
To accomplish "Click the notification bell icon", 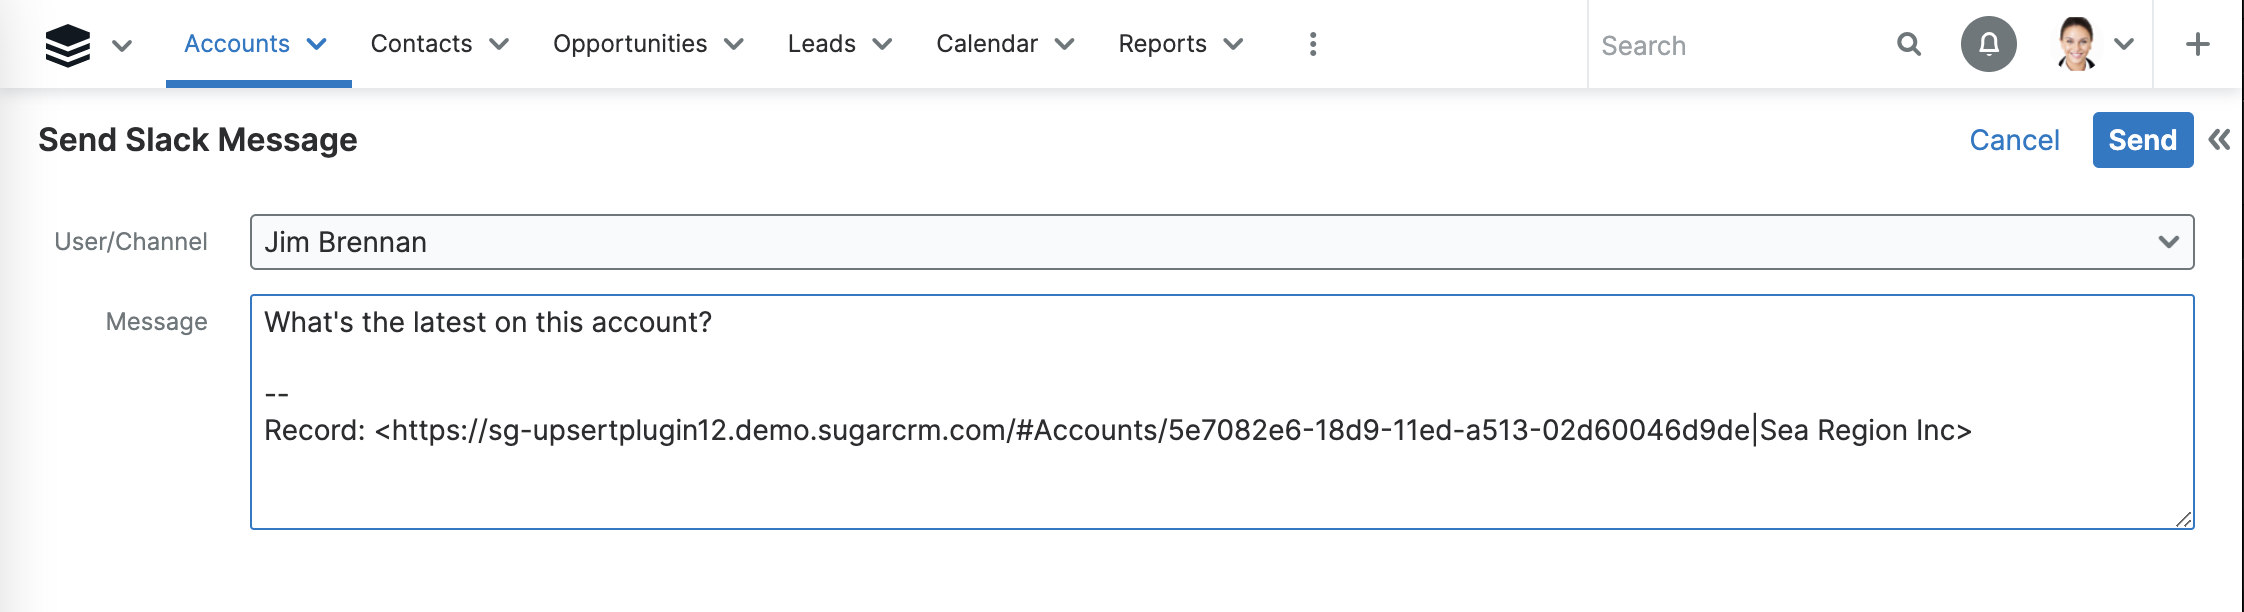I will [1988, 43].
